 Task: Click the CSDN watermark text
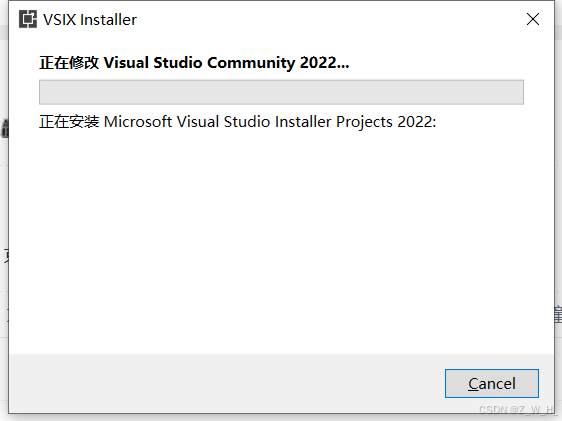pyautogui.click(x=516, y=409)
